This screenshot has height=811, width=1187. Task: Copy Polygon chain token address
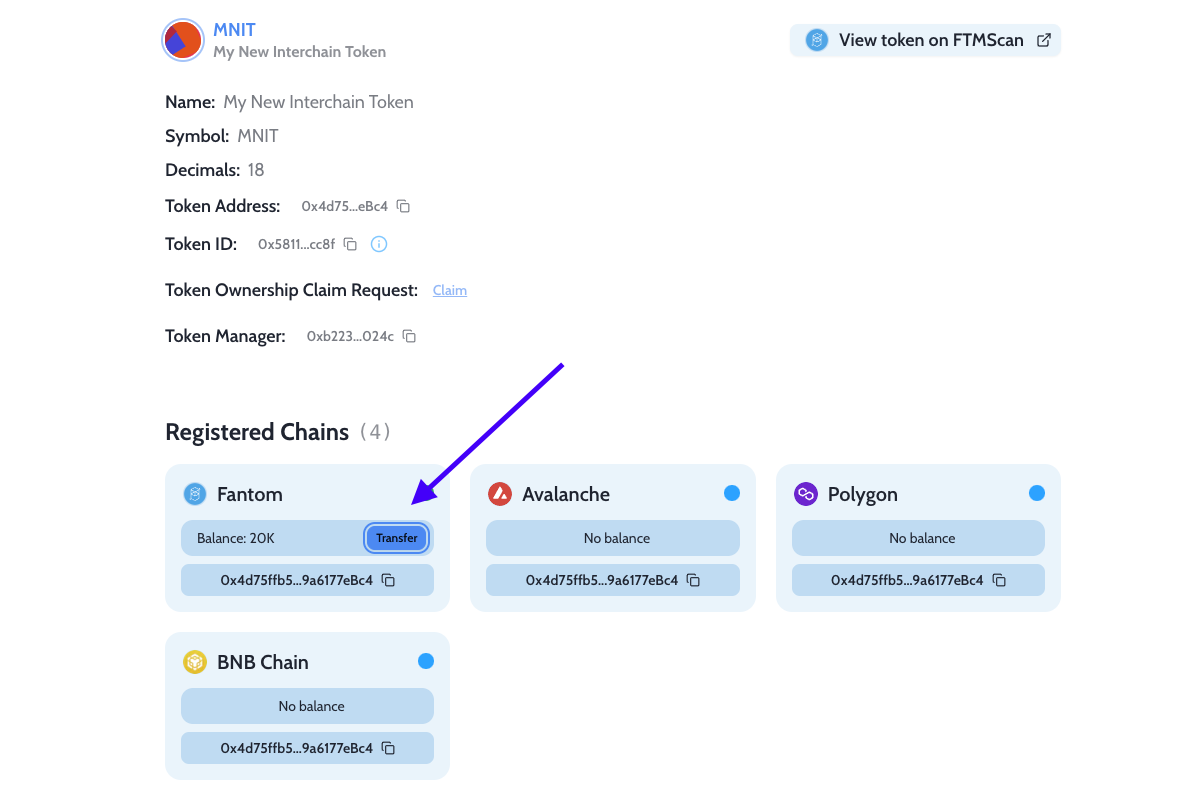[x=999, y=580]
